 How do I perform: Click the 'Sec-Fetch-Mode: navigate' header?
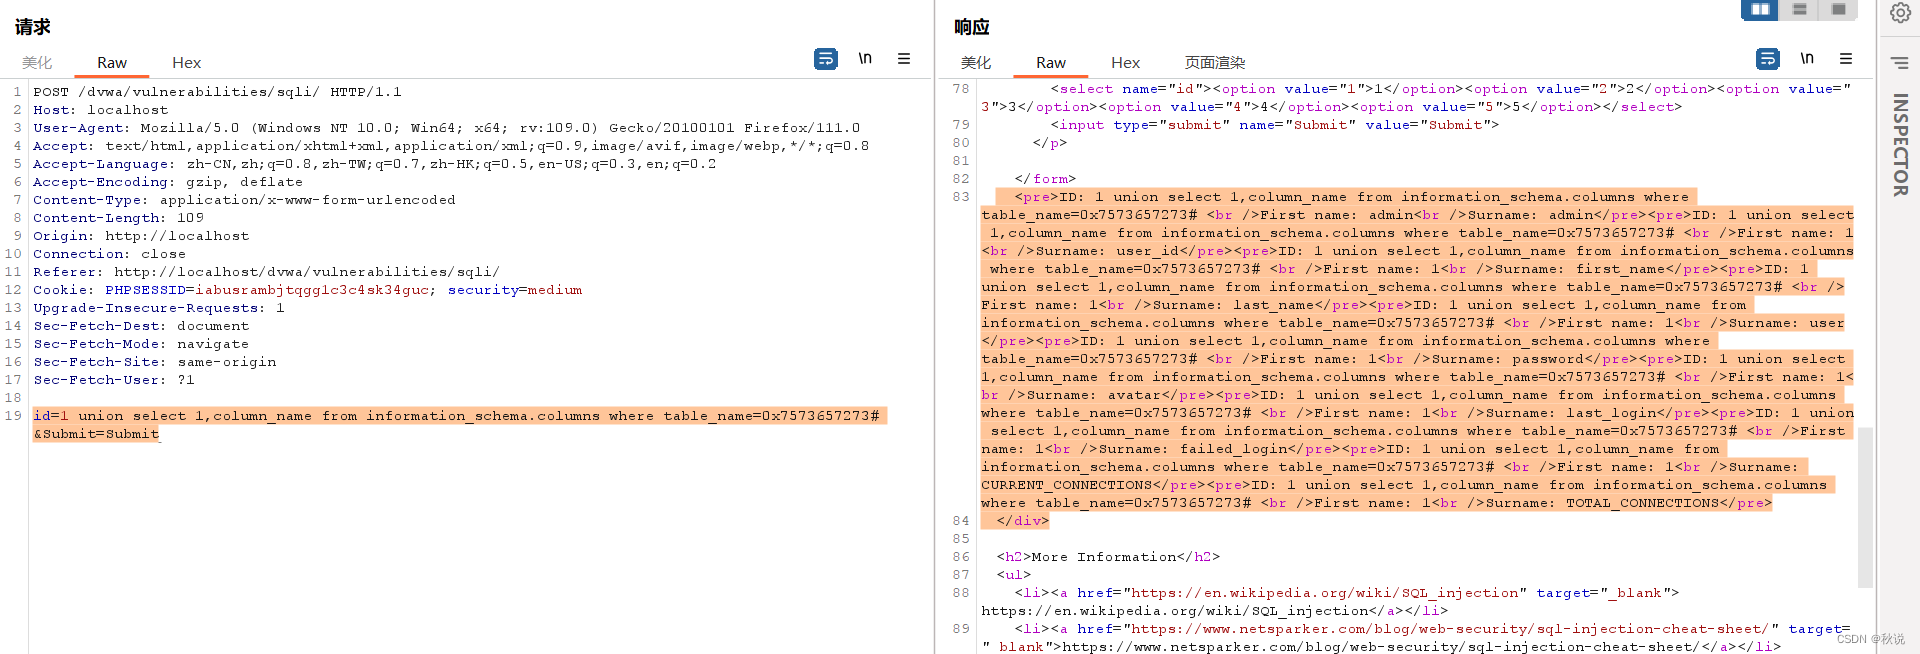tap(141, 344)
